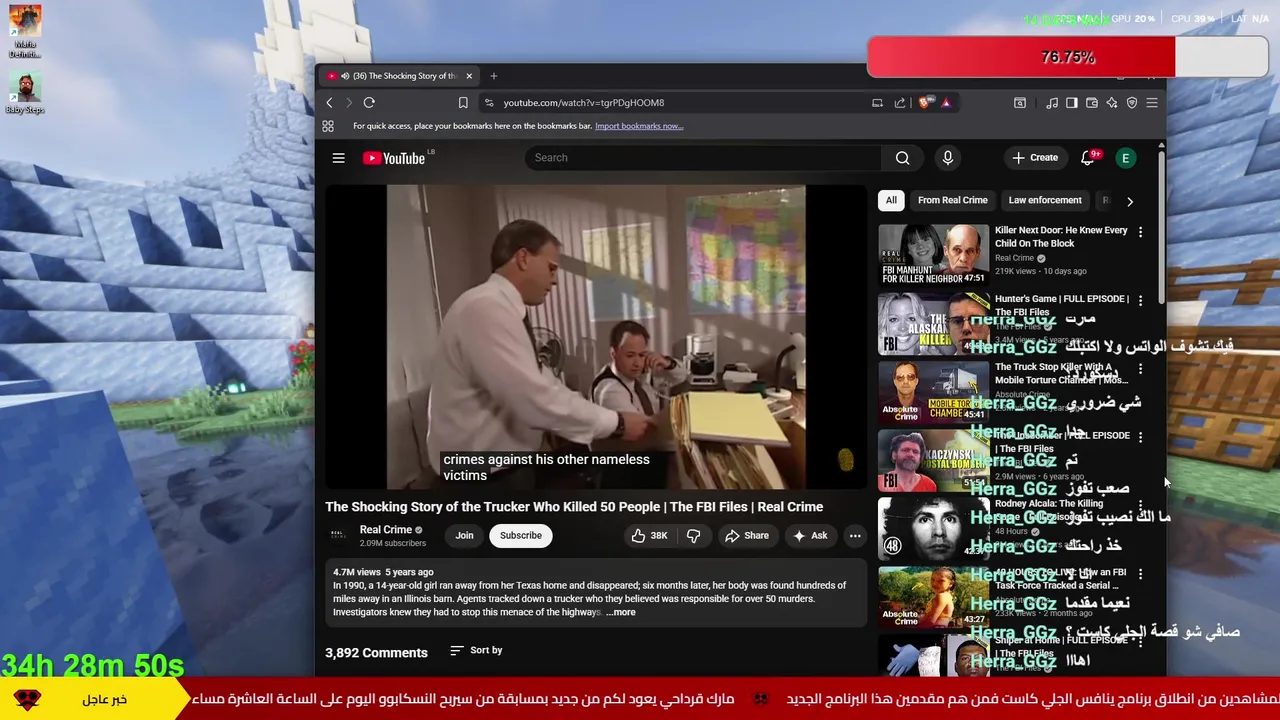The height and width of the screenshot is (720, 1280).
Task: Click the YouTube Search field
Action: 703,158
